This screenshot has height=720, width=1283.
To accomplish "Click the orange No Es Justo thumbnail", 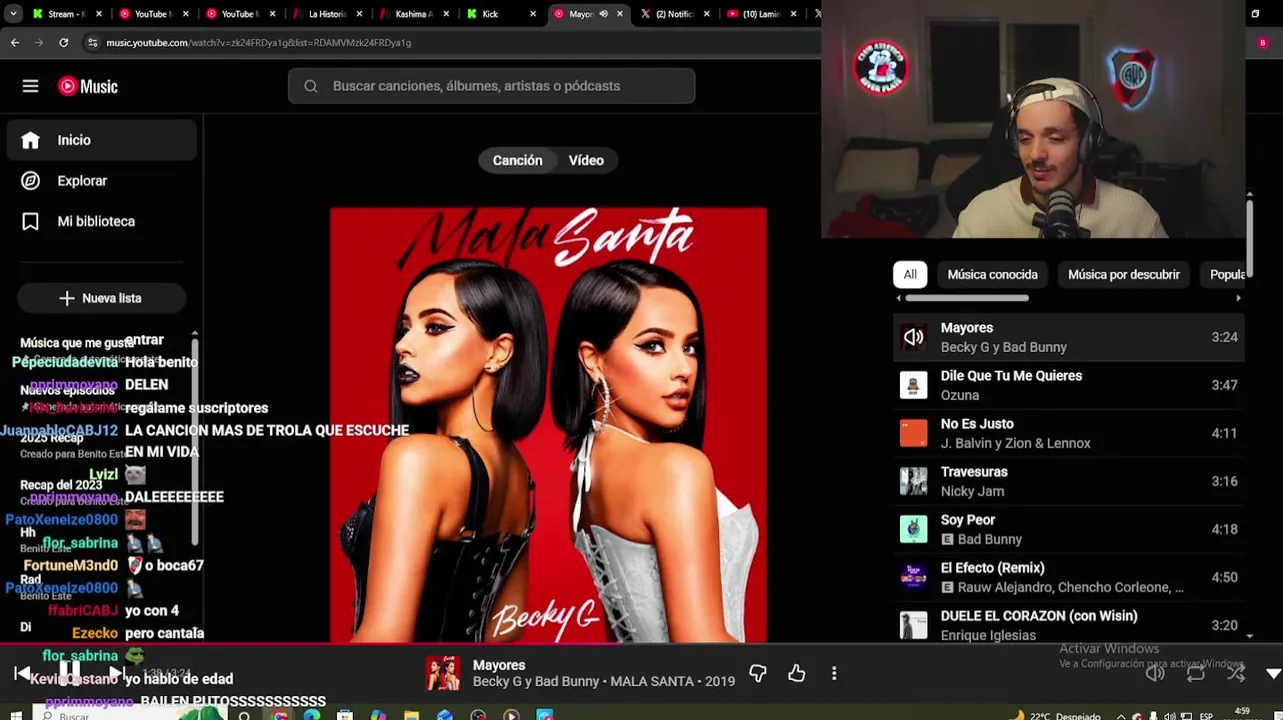I will (913, 433).
